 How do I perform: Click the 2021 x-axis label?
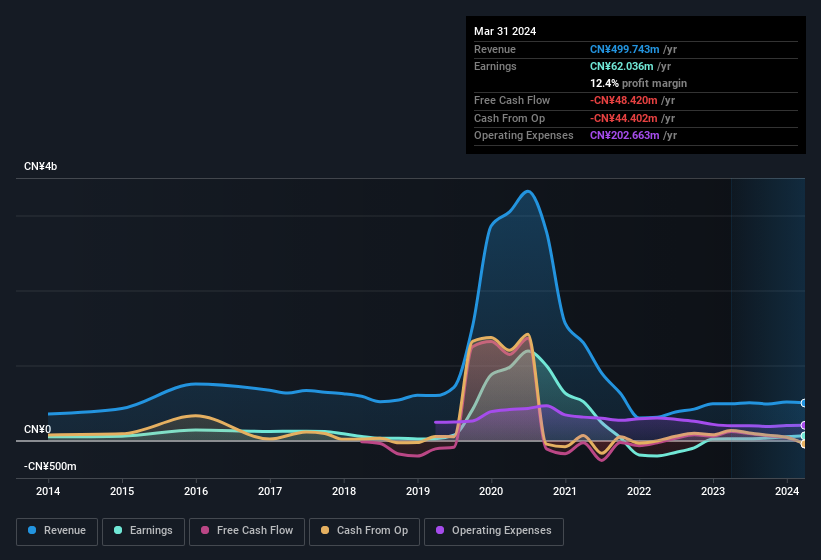click(565, 491)
